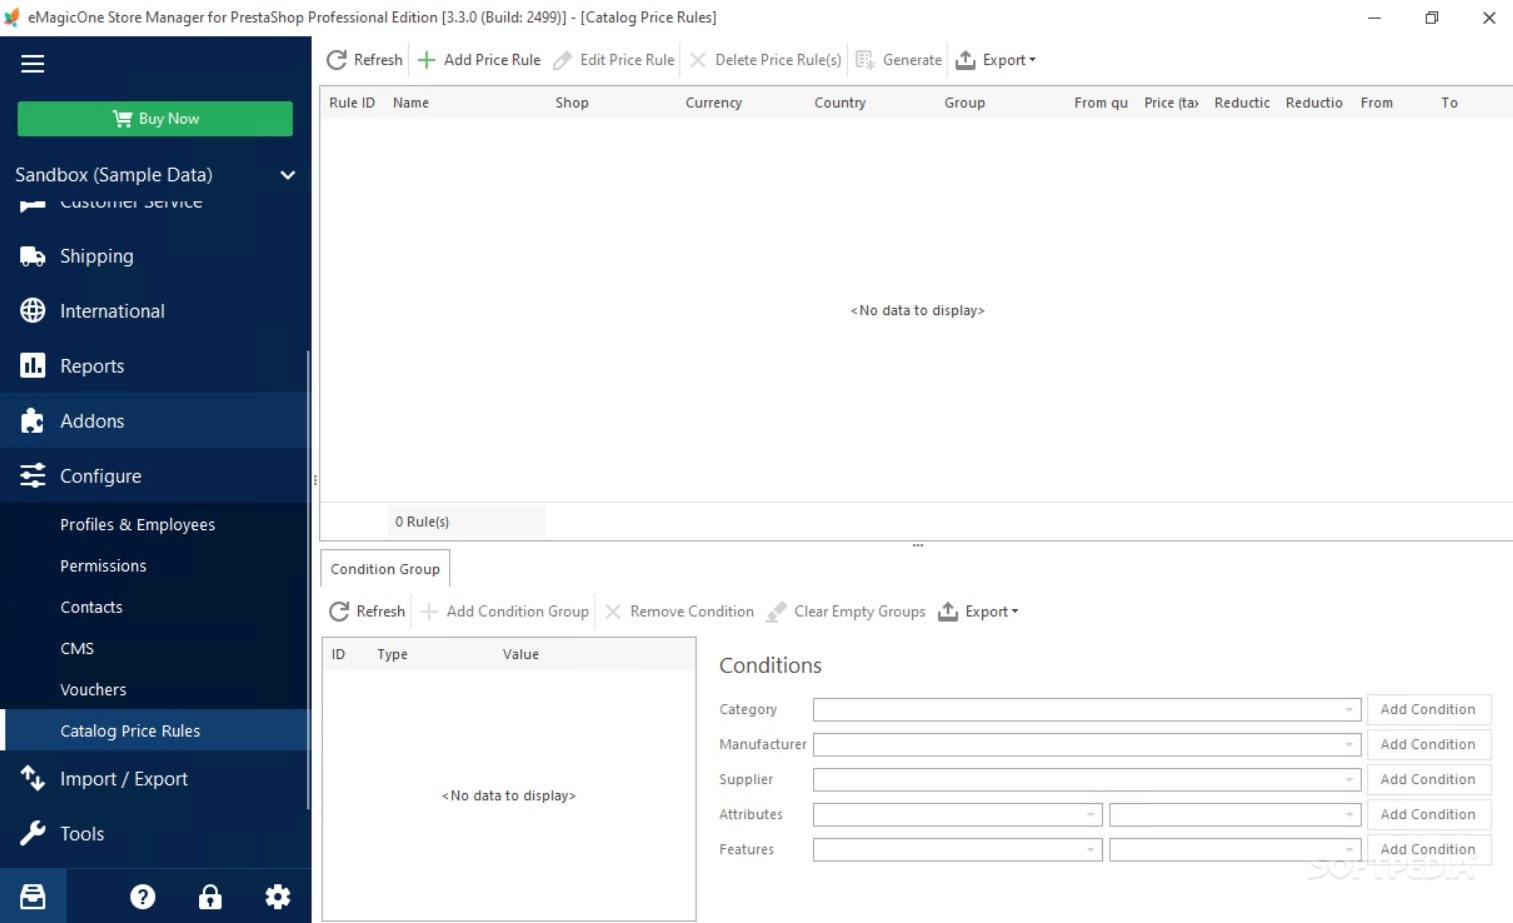Open the Manufacturer combo box

(x=1087, y=744)
